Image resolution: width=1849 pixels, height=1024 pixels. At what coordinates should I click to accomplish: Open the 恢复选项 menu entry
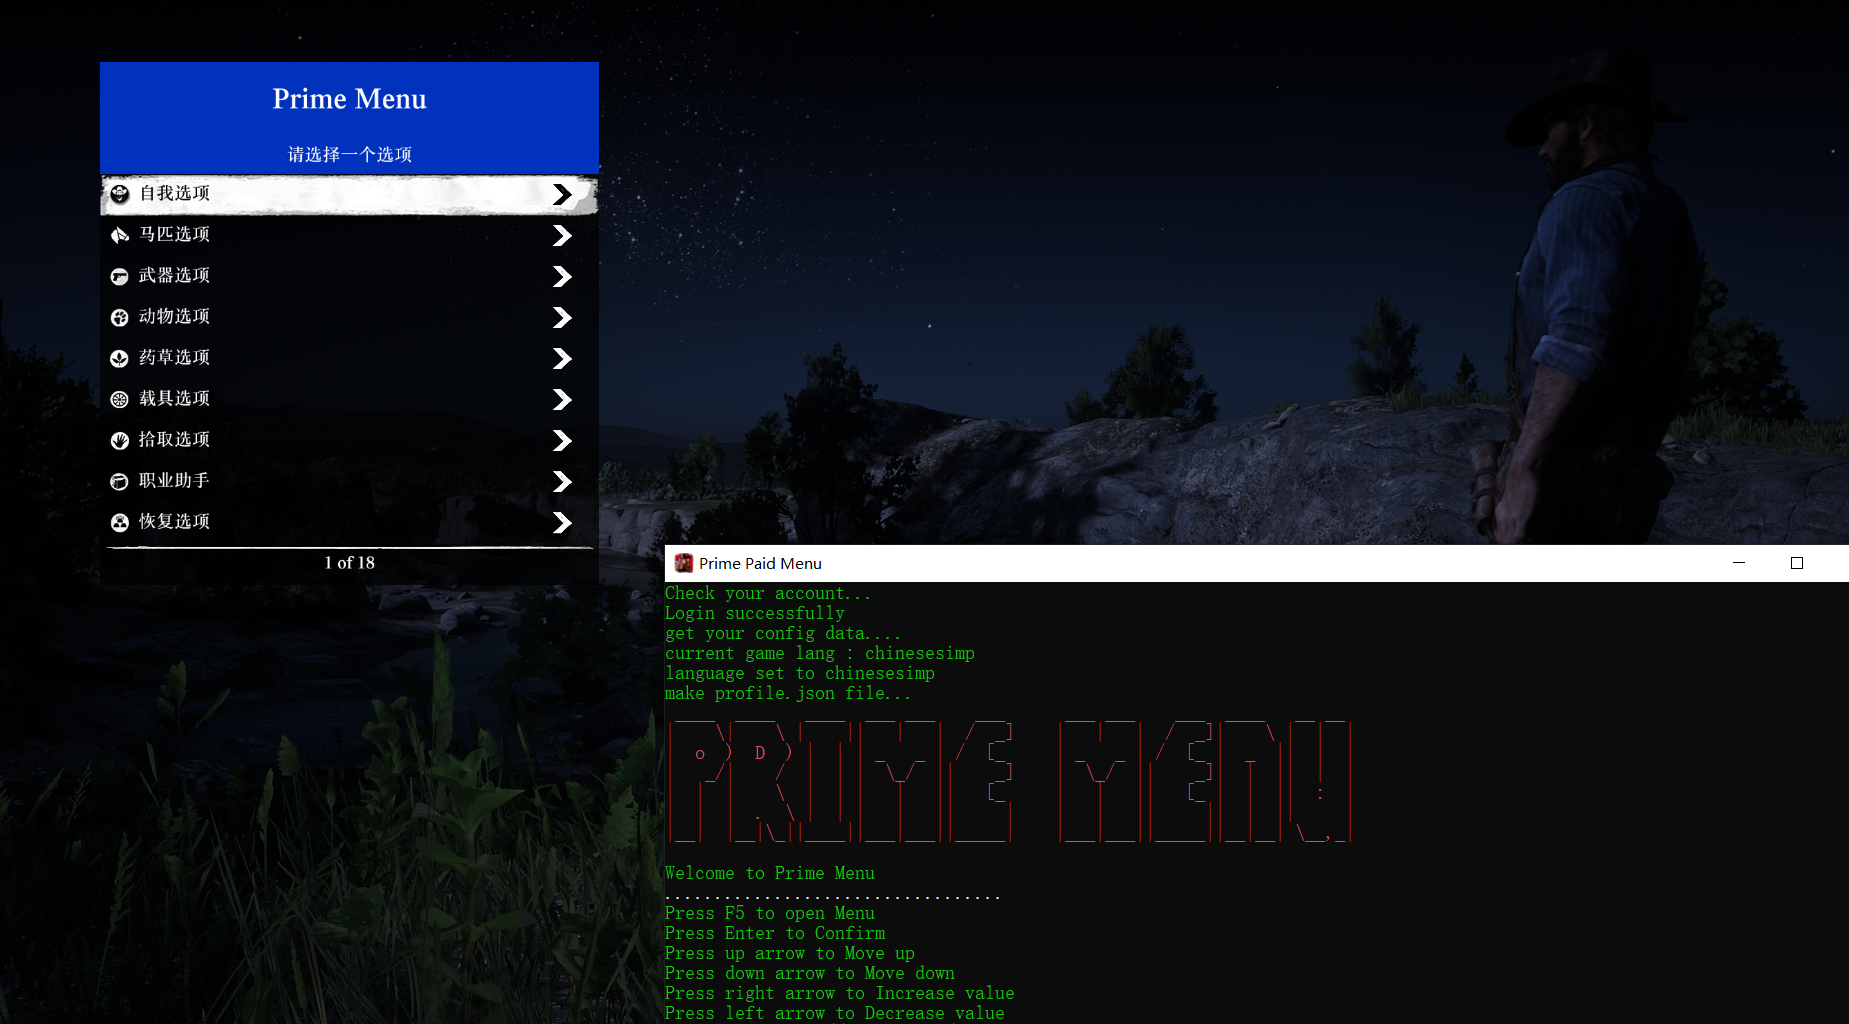coord(349,522)
